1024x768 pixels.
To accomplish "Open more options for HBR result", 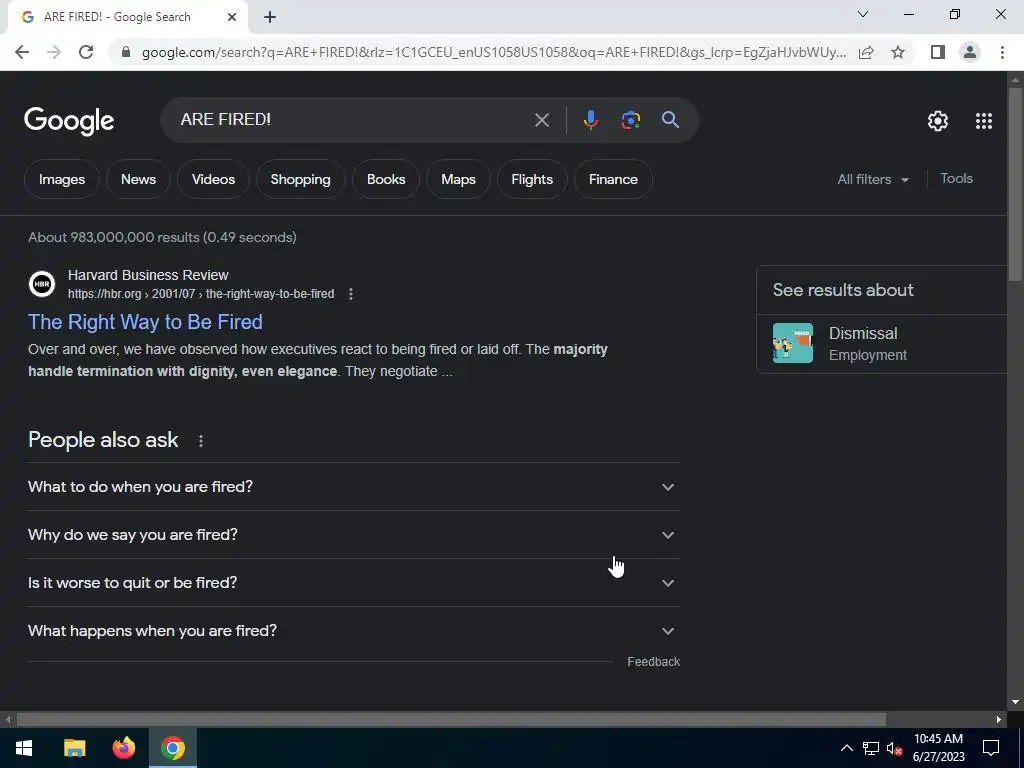I will (351, 294).
